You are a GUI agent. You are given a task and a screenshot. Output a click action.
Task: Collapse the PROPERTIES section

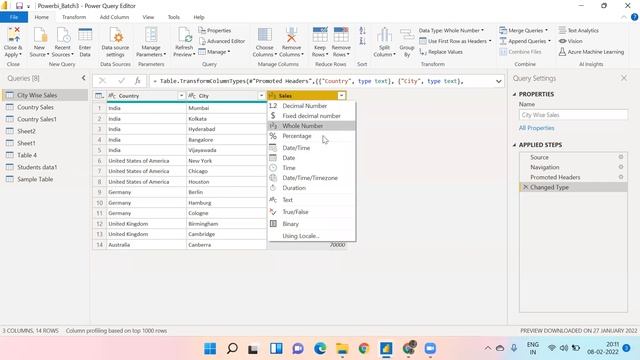click(514, 94)
